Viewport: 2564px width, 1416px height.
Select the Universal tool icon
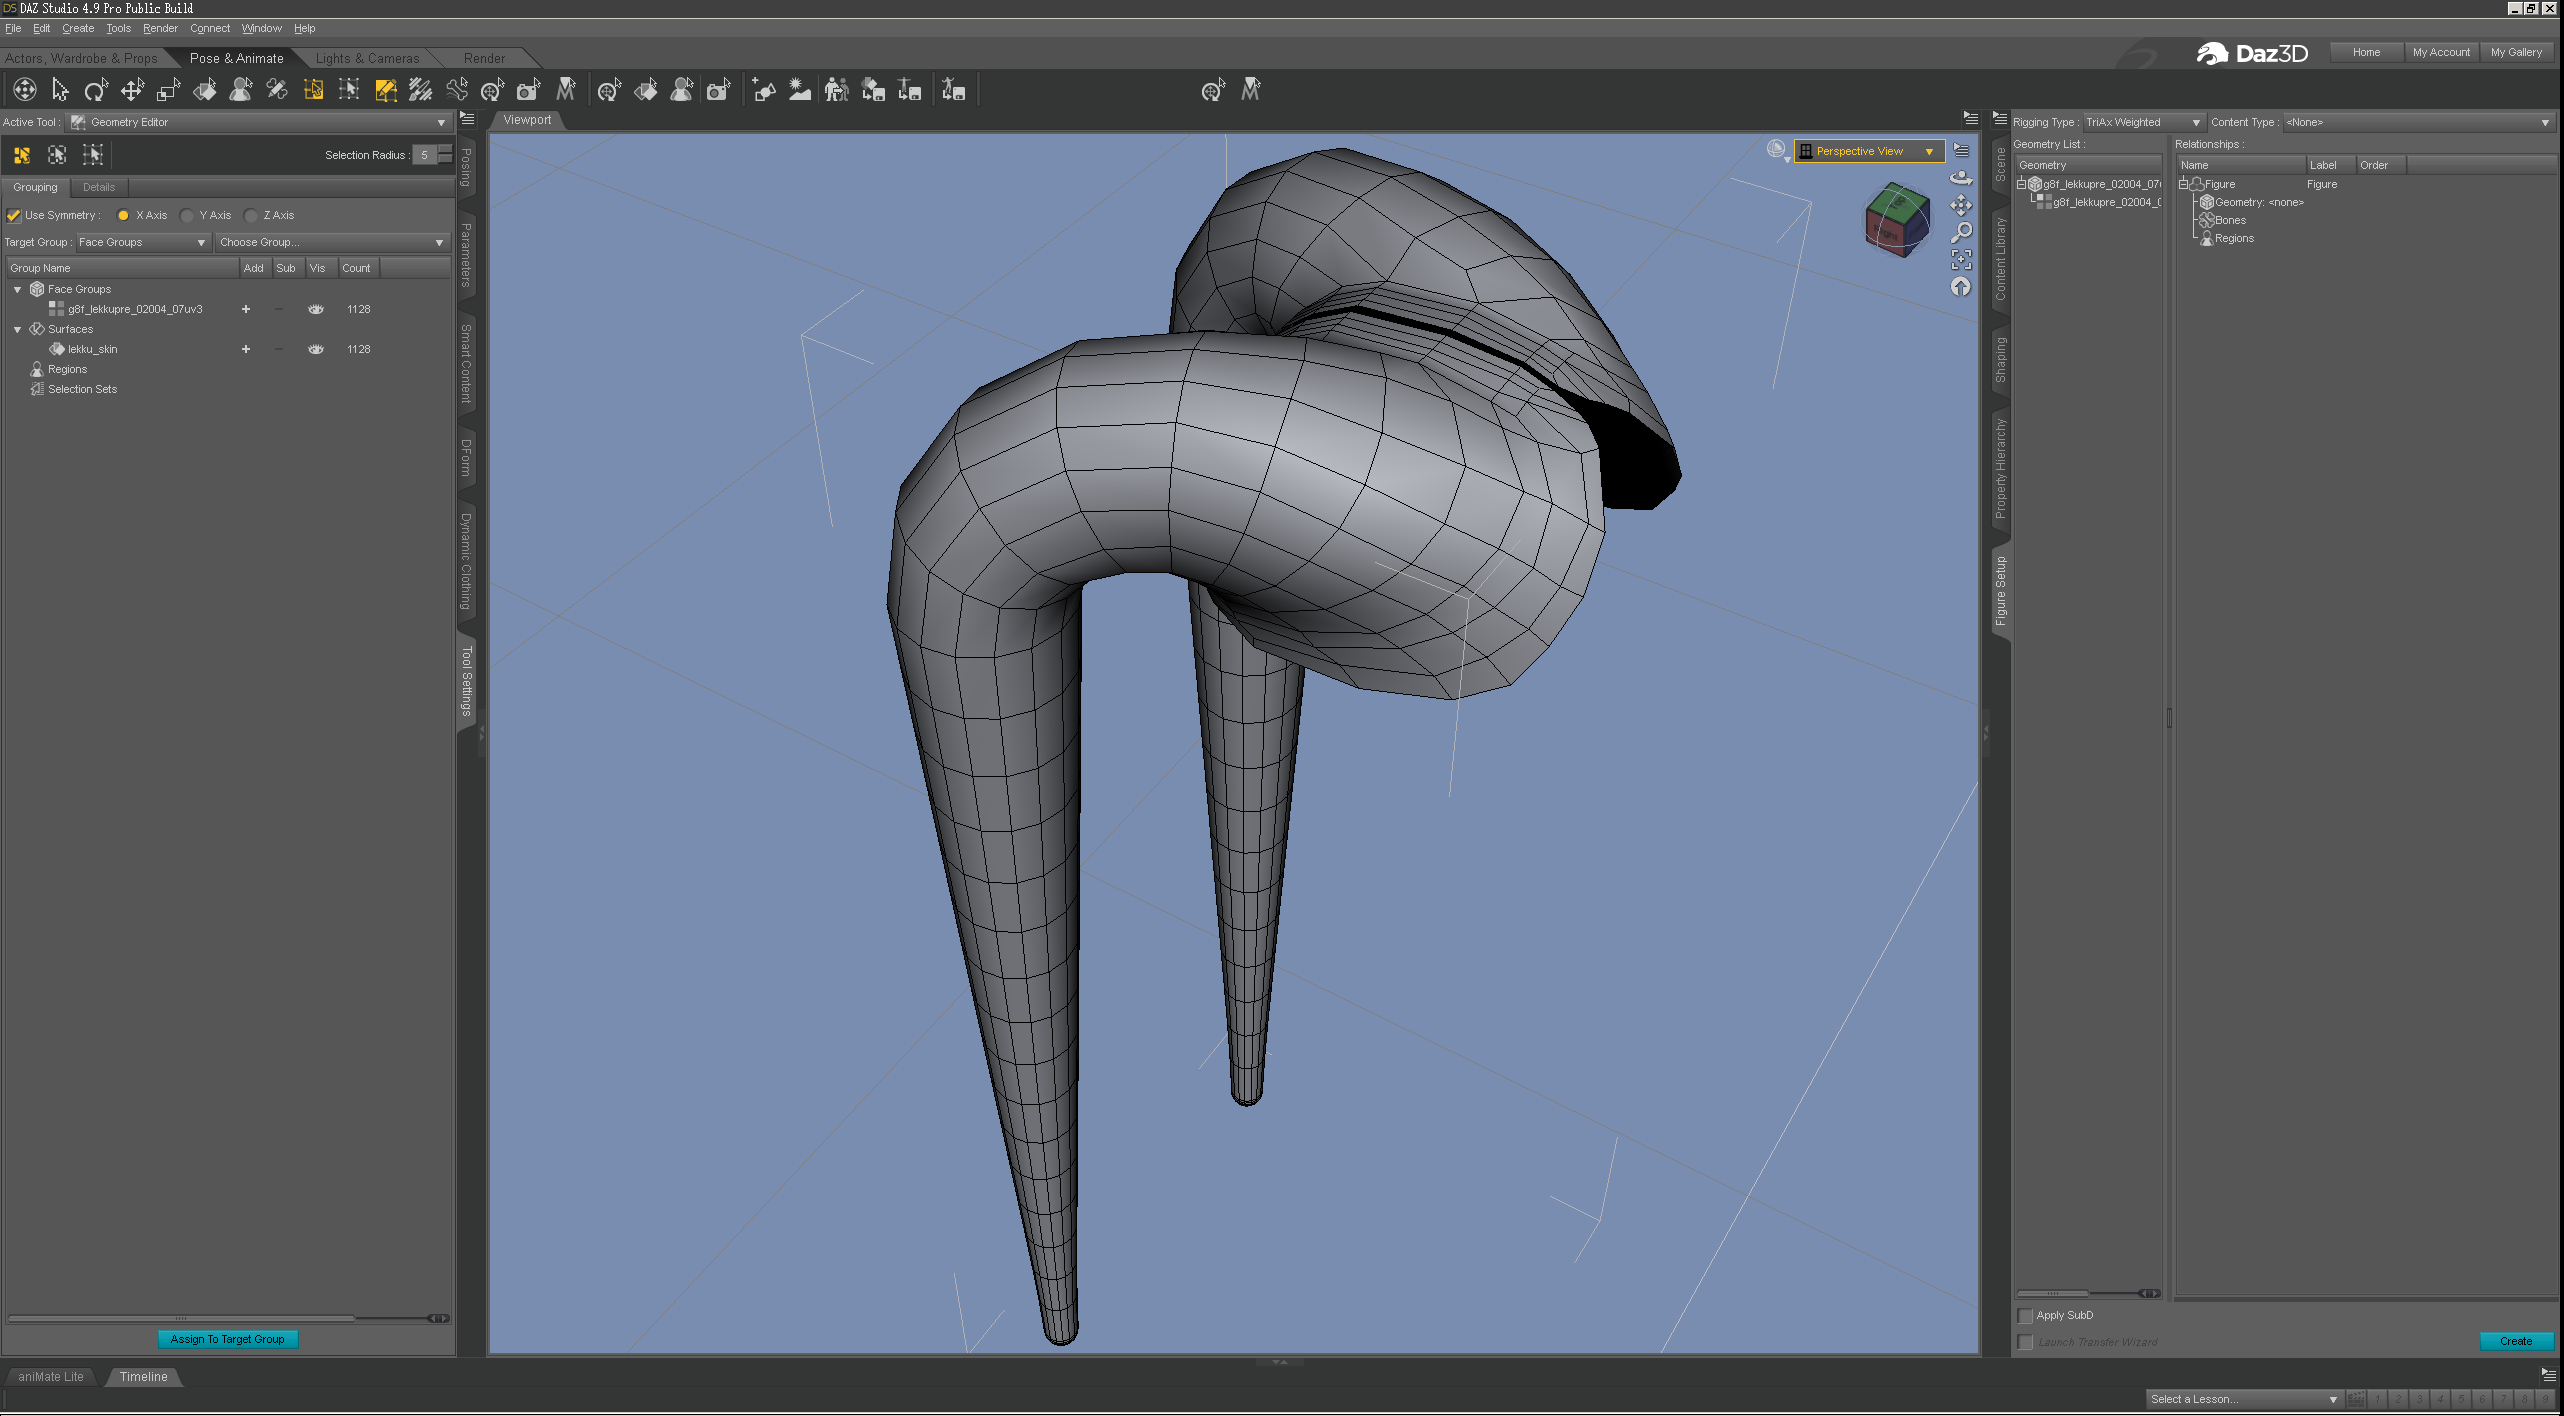pyautogui.click(x=24, y=91)
